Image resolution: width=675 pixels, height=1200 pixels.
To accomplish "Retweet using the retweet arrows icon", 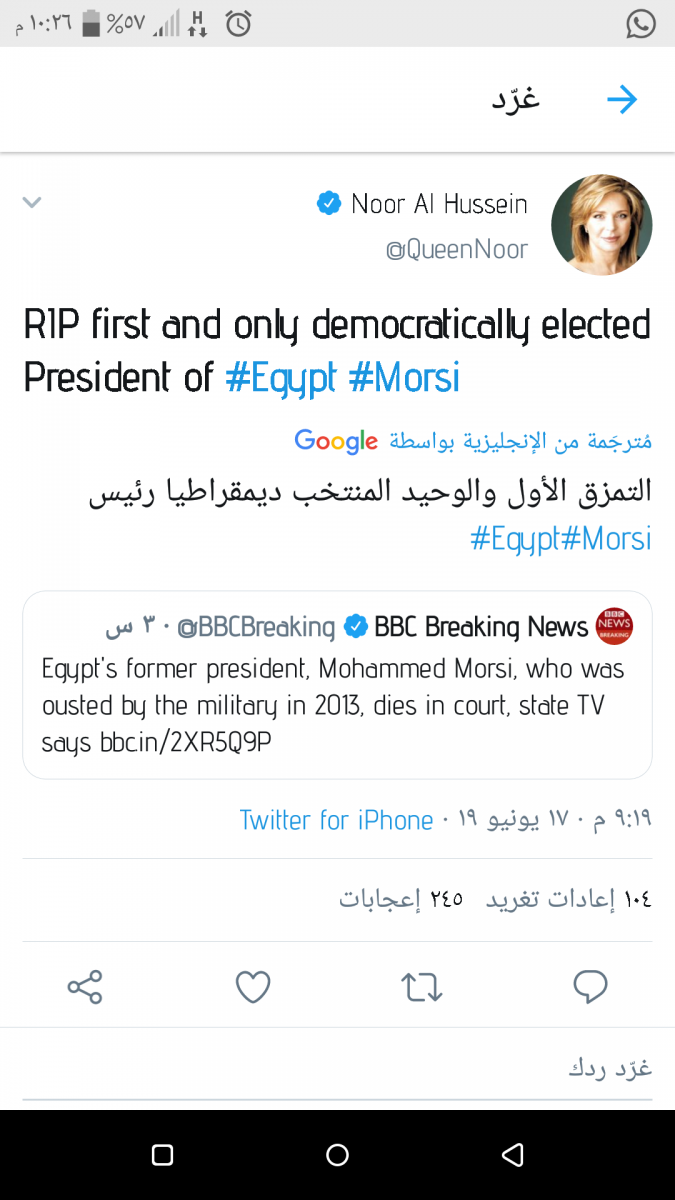I will (421, 987).
